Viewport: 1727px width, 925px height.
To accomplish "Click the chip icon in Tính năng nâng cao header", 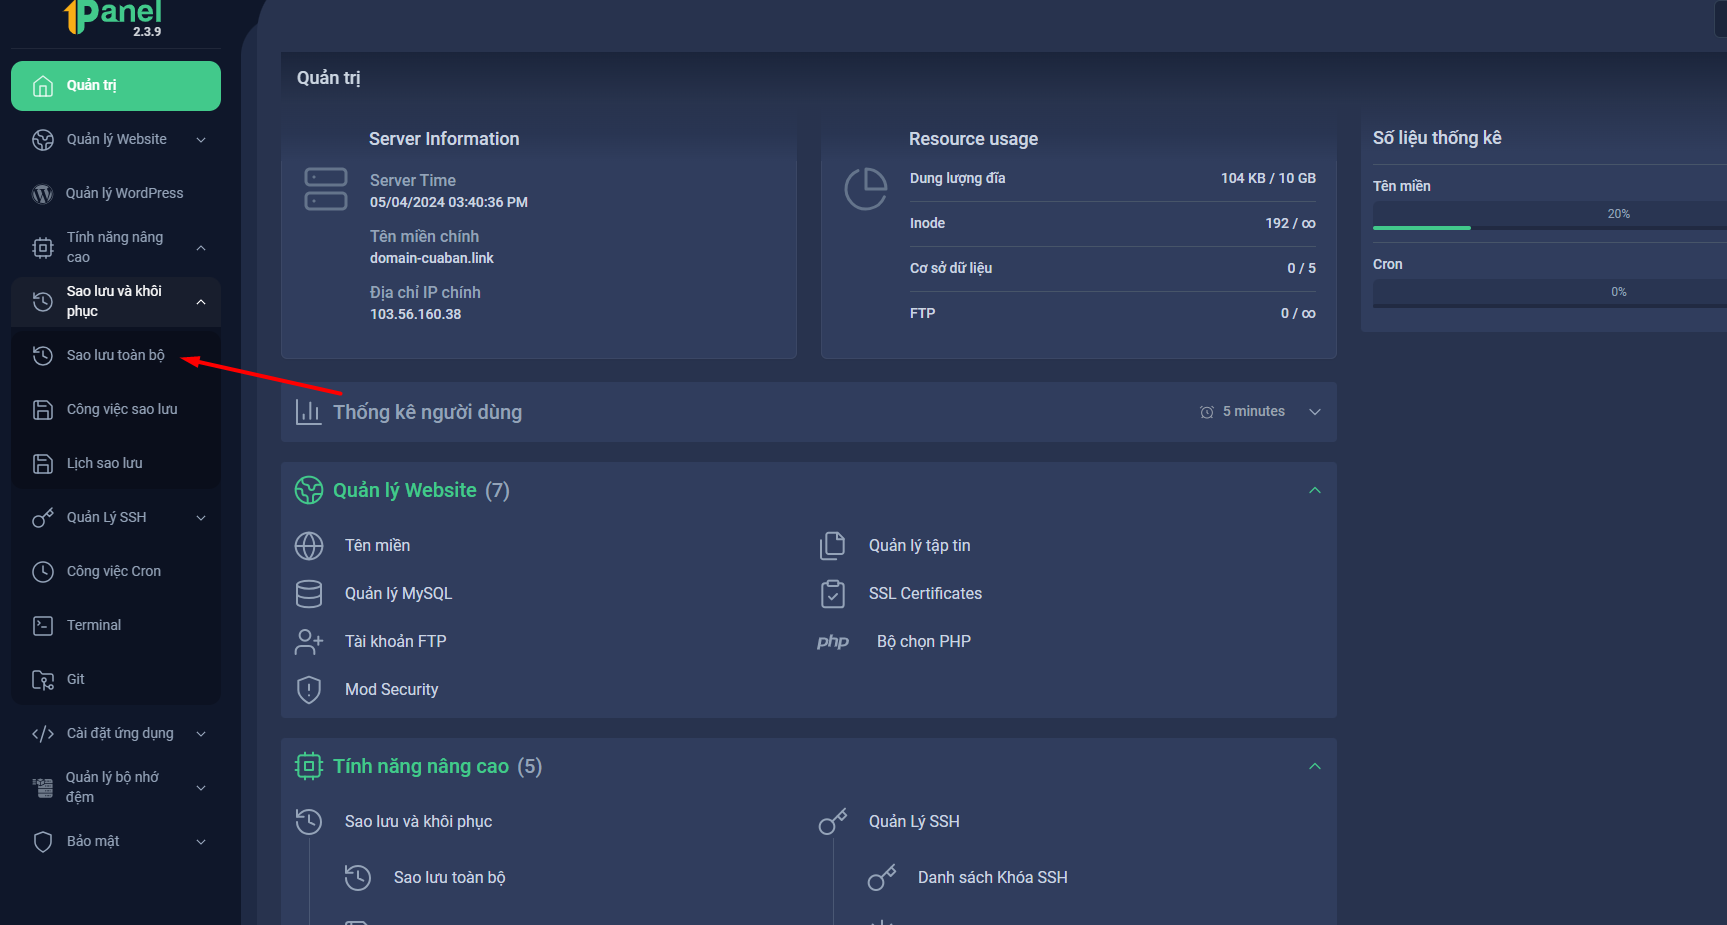I will (309, 766).
